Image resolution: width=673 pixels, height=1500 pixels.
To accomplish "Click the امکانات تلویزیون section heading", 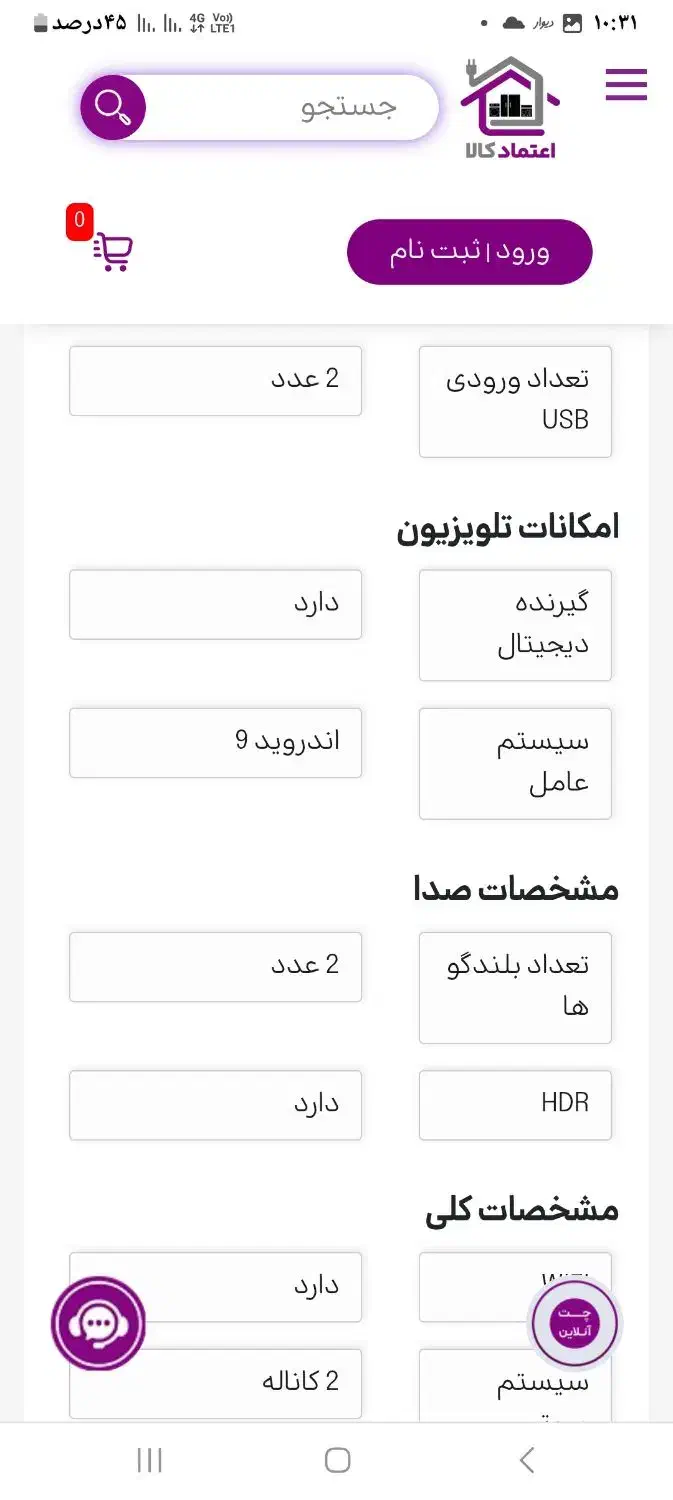I will 508,528.
